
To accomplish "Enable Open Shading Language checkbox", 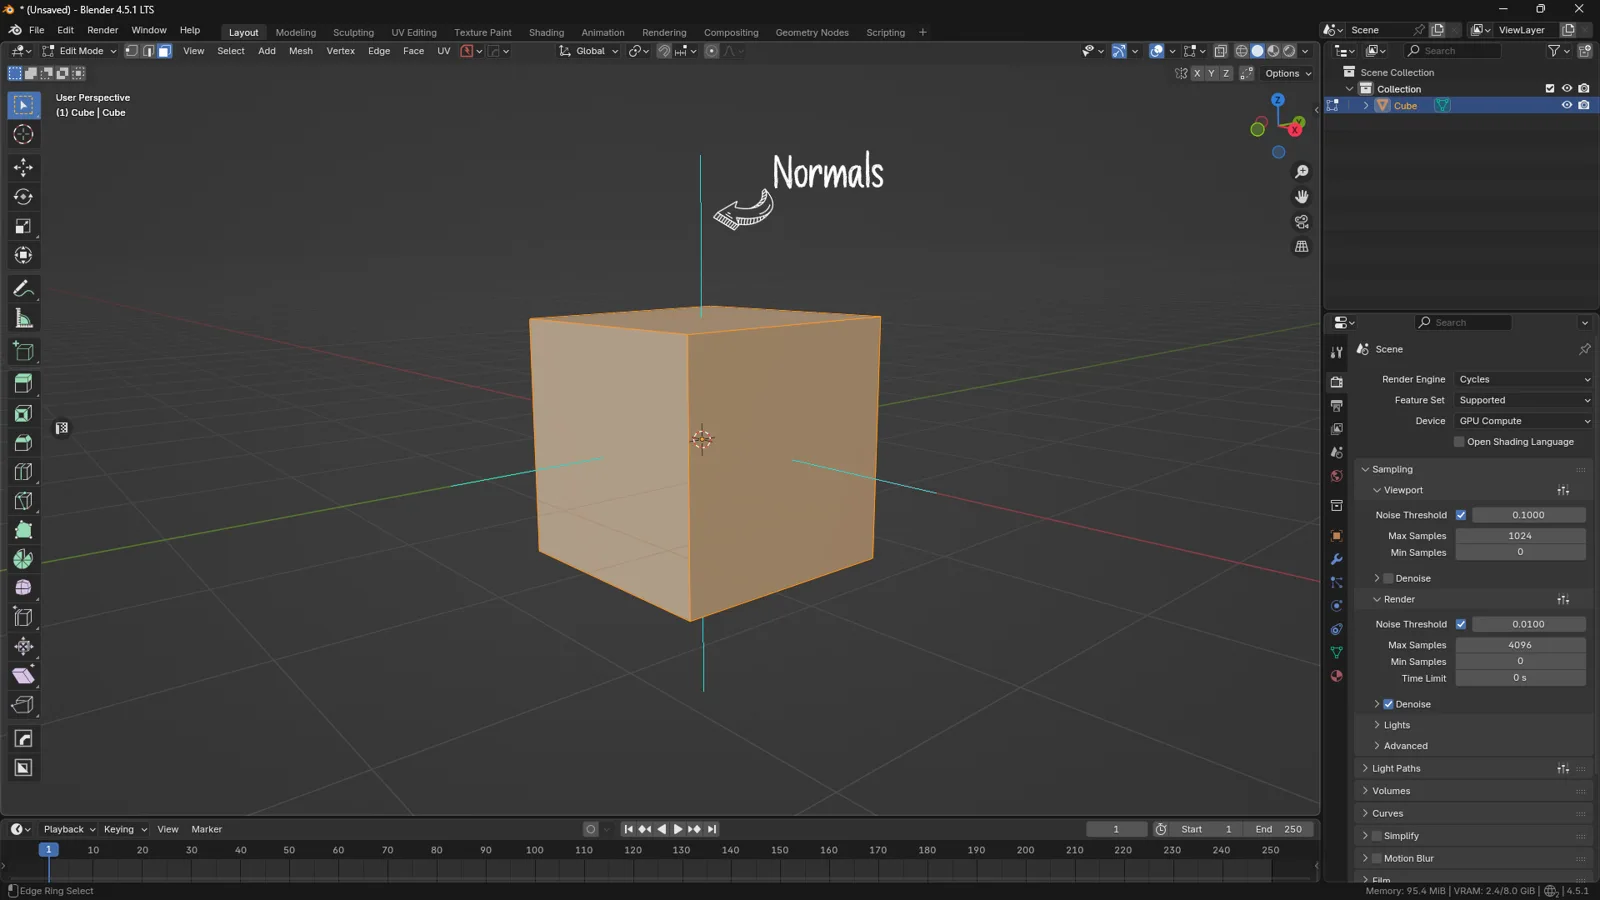I will [x=1459, y=442].
